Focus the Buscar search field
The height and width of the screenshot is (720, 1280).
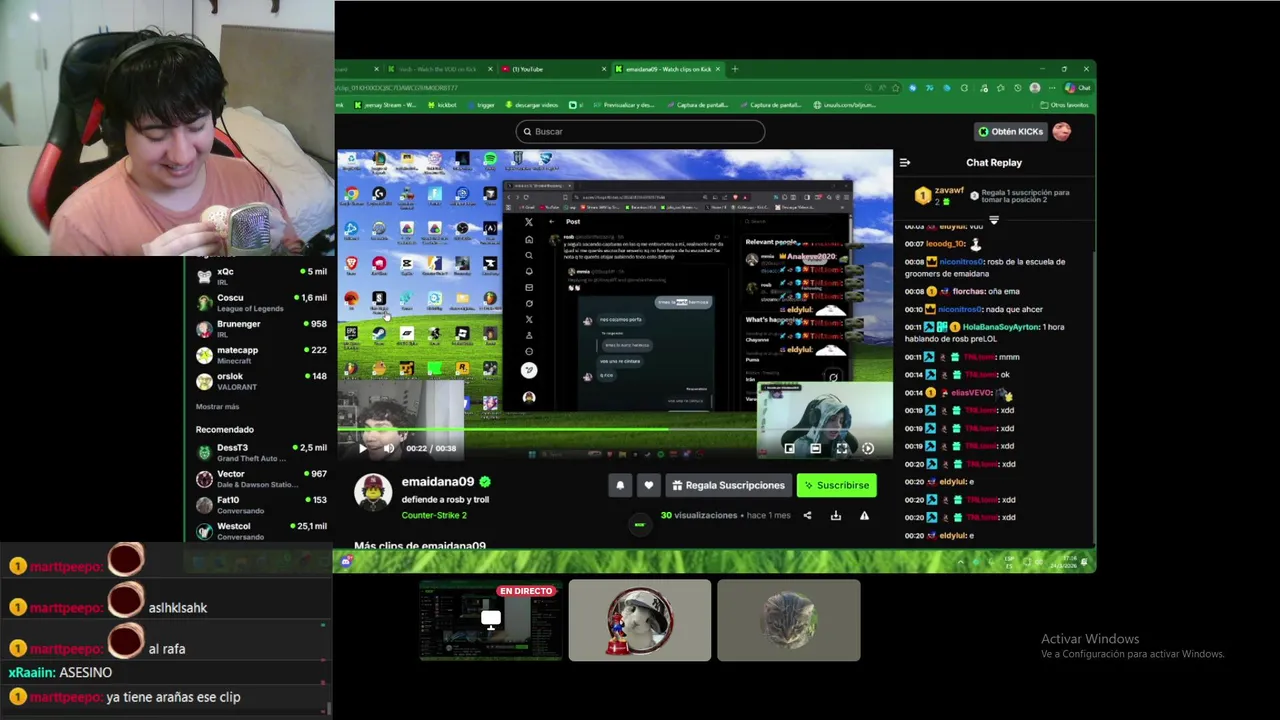[x=640, y=131]
